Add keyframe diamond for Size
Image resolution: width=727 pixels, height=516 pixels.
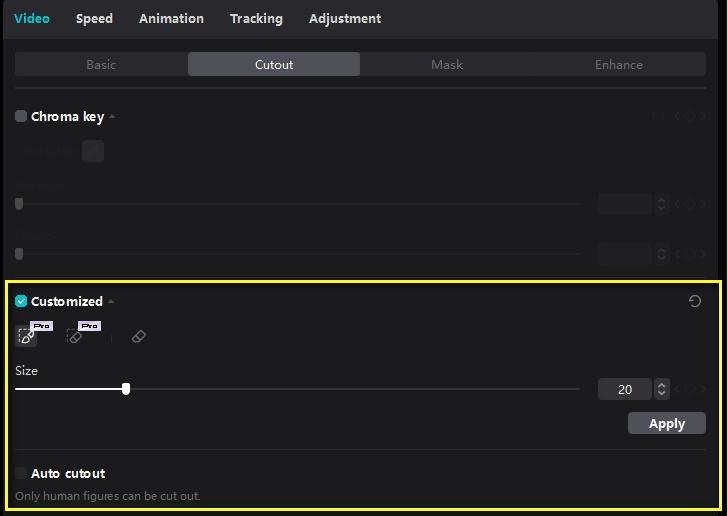point(690,389)
